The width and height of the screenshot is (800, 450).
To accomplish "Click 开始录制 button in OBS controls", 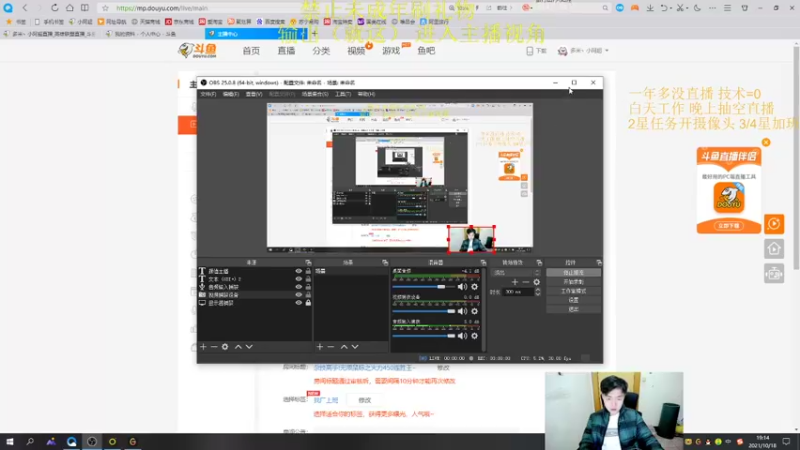I will (x=573, y=282).
